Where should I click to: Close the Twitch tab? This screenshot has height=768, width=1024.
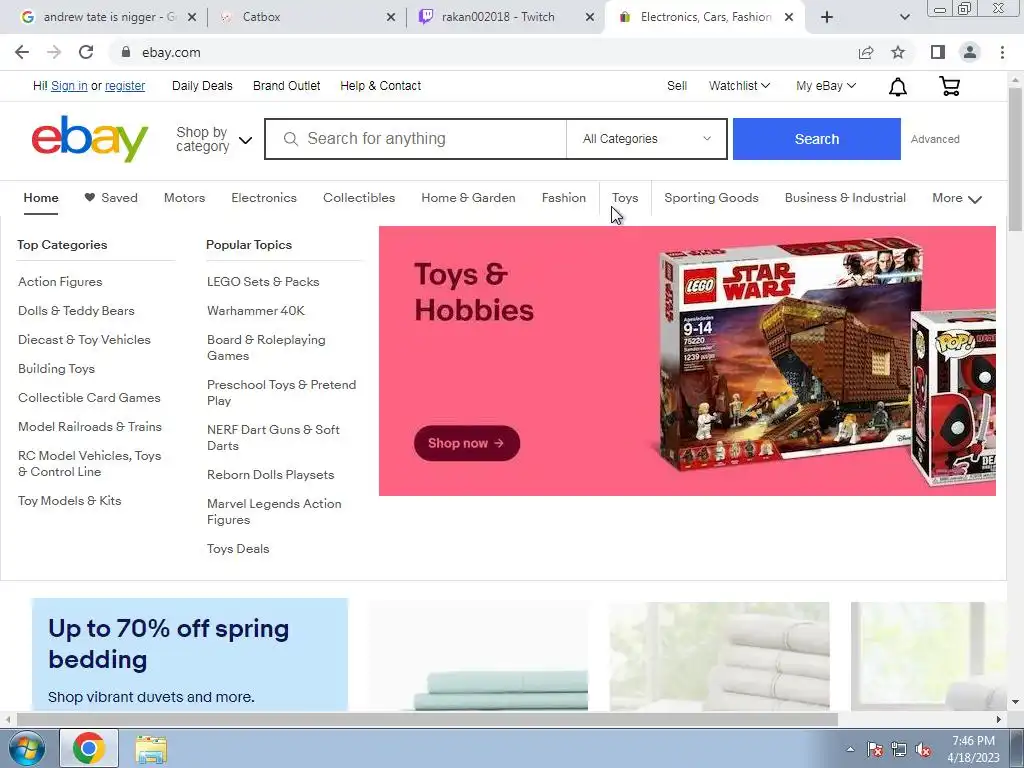click(590, 17)
